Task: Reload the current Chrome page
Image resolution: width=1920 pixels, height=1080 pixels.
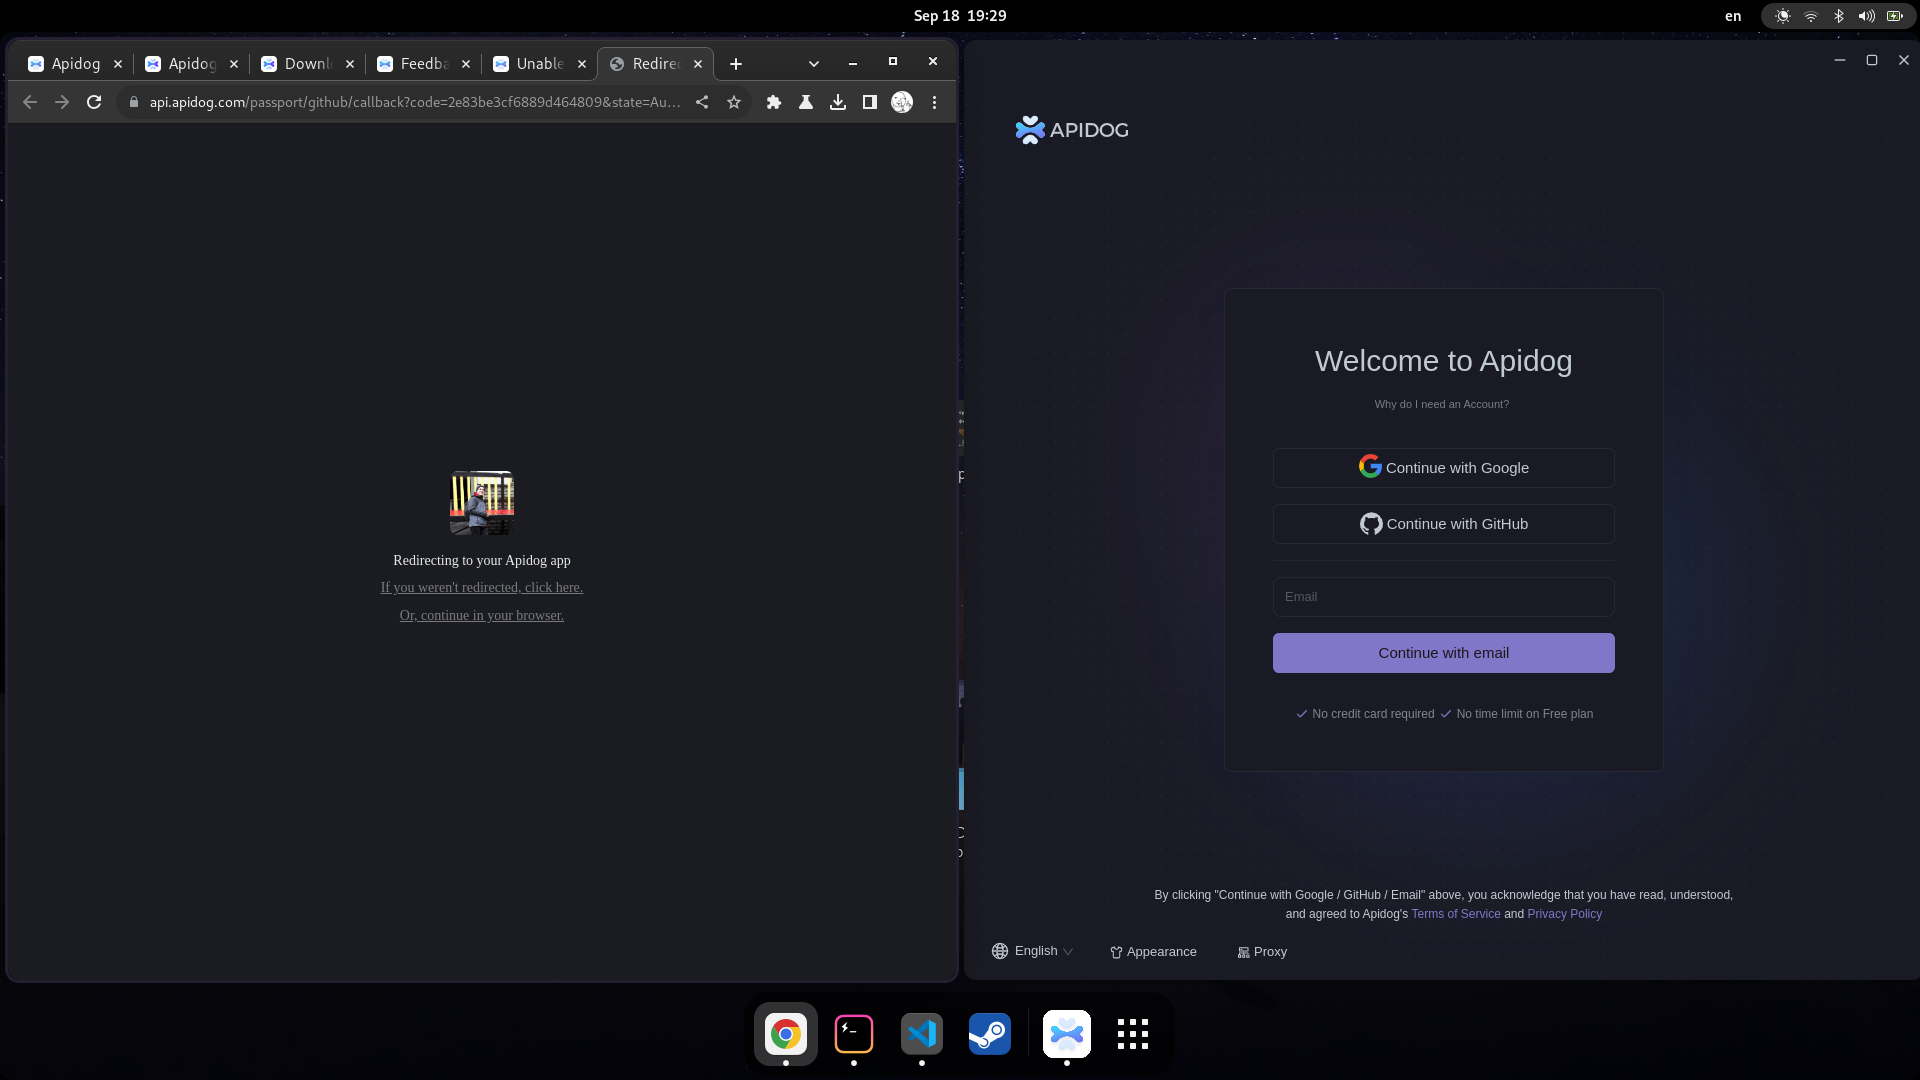Action: tap(94, 102)
